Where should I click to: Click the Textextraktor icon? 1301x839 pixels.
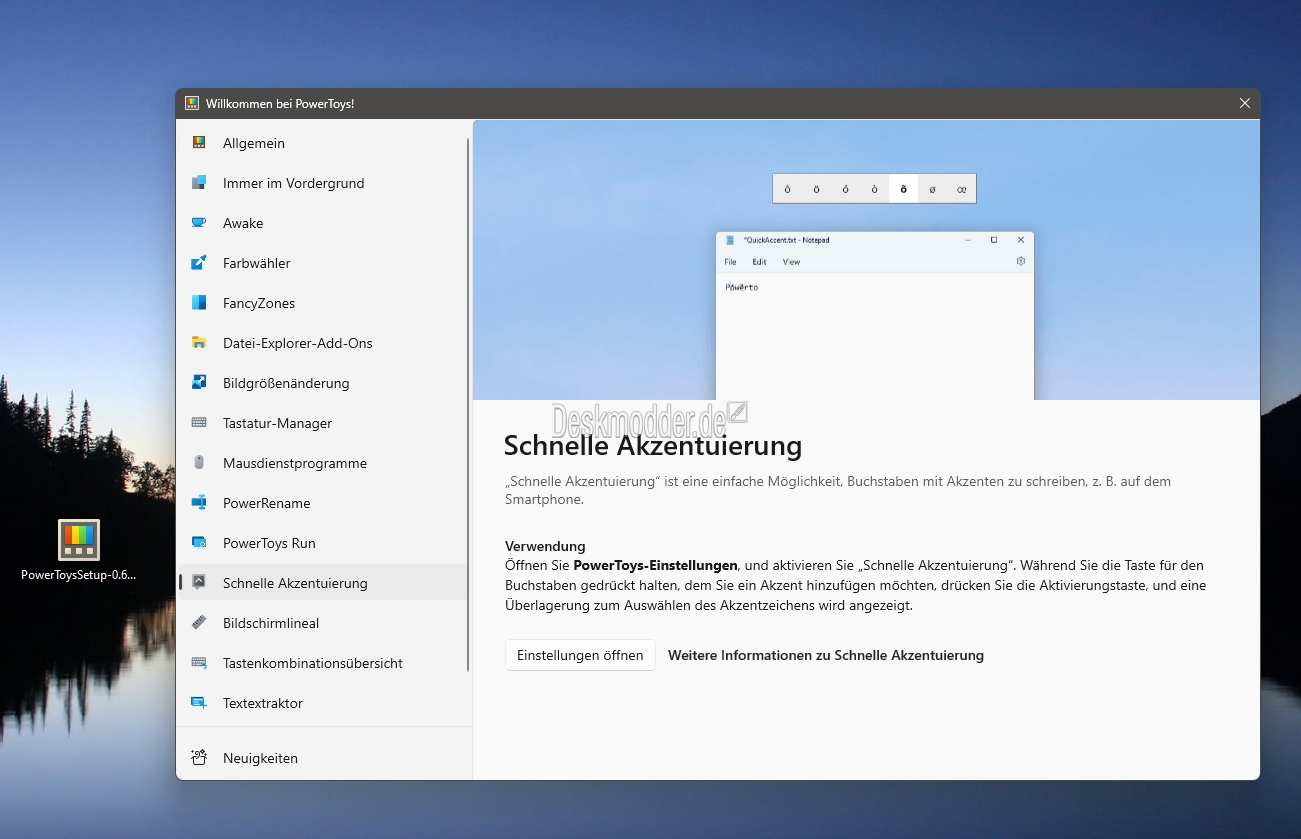click(x=199, y=703)
